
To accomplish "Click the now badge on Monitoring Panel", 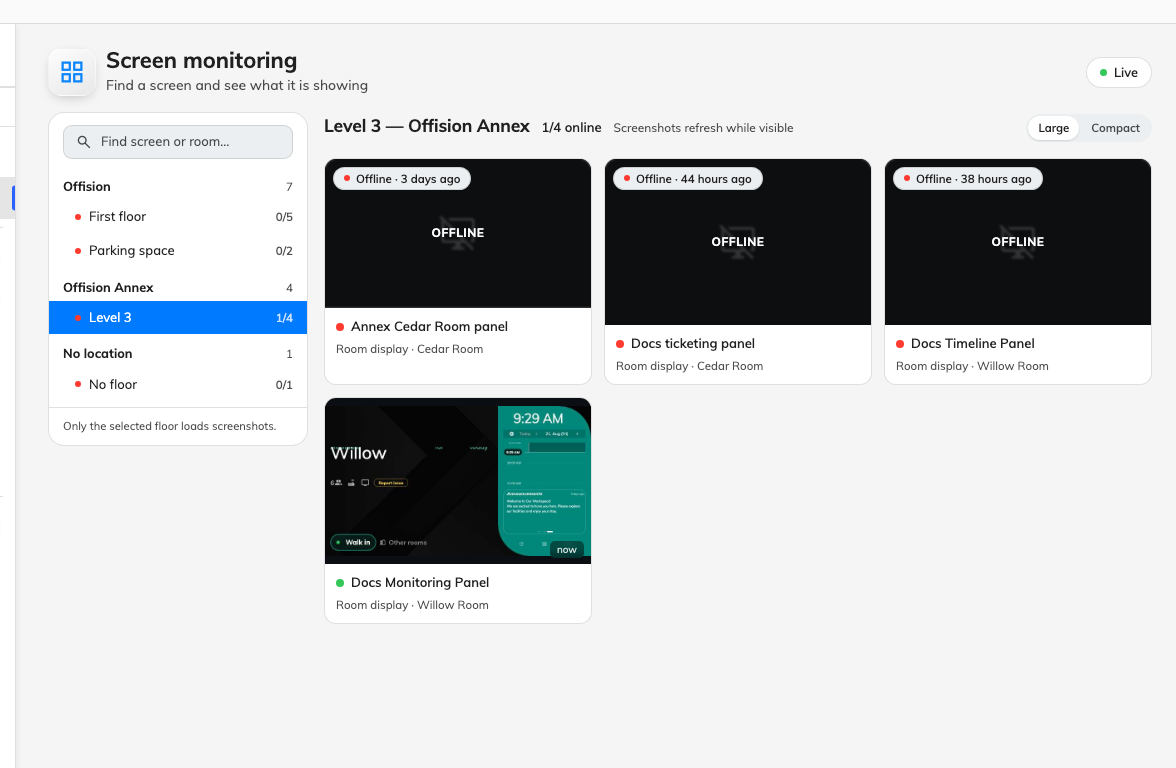I will pos(566,550).
